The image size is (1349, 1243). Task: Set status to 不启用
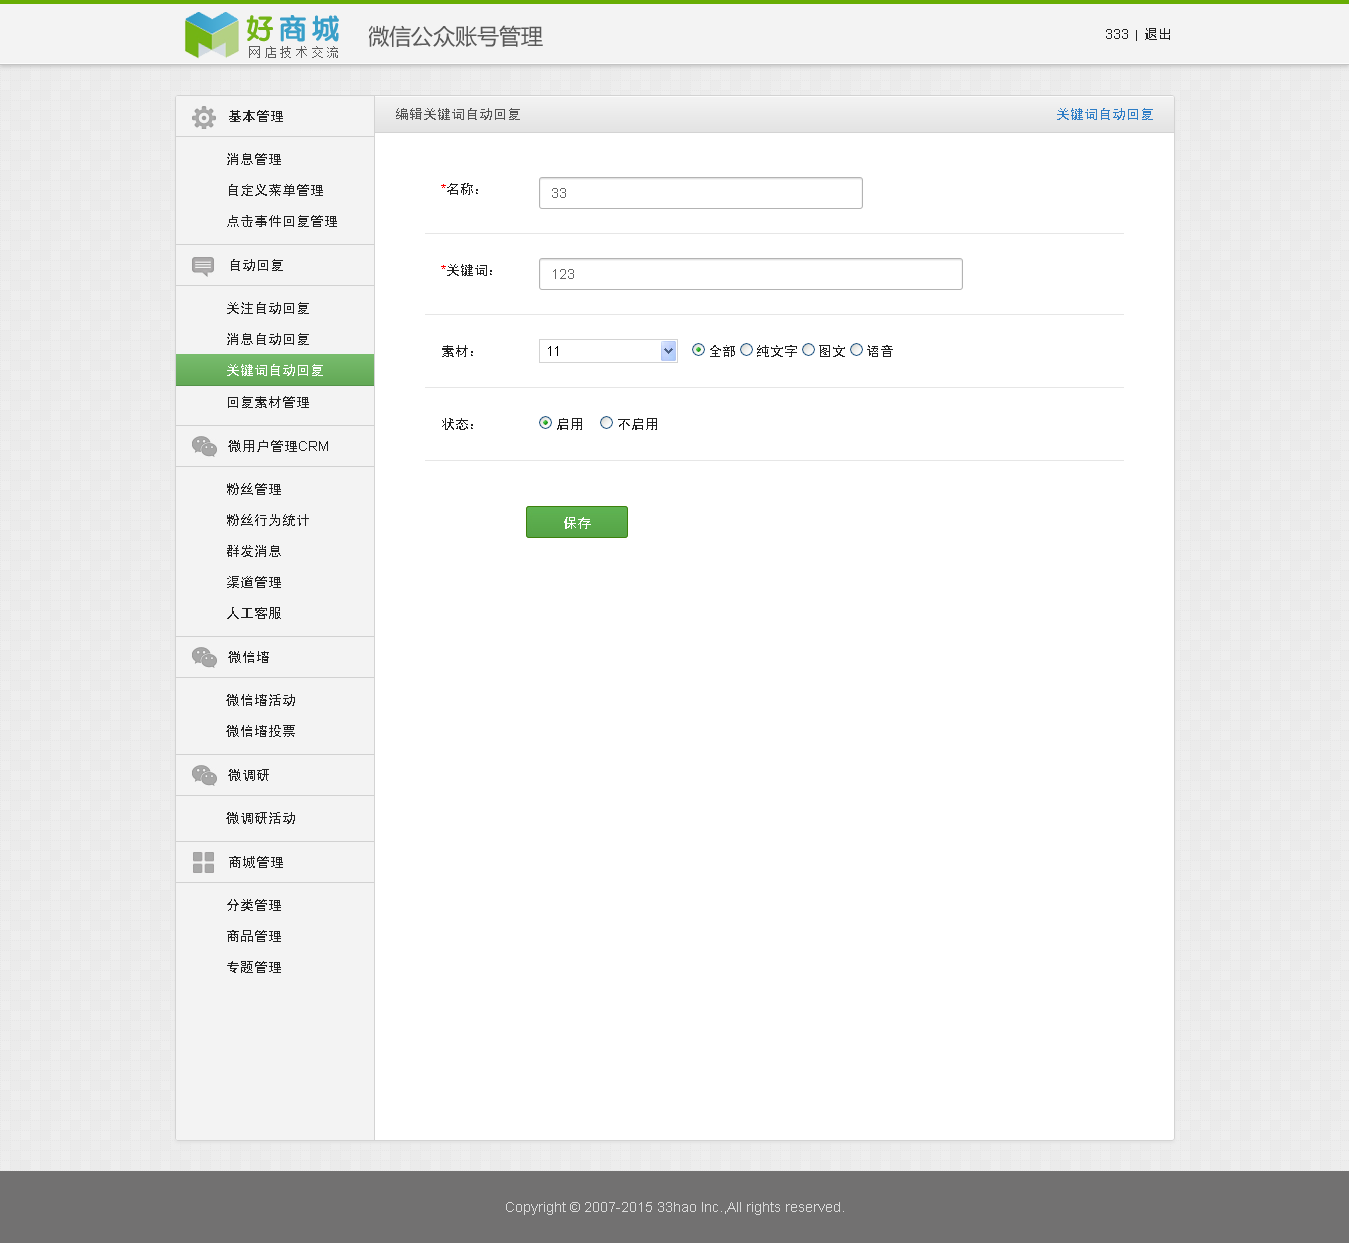click(606, 423)
